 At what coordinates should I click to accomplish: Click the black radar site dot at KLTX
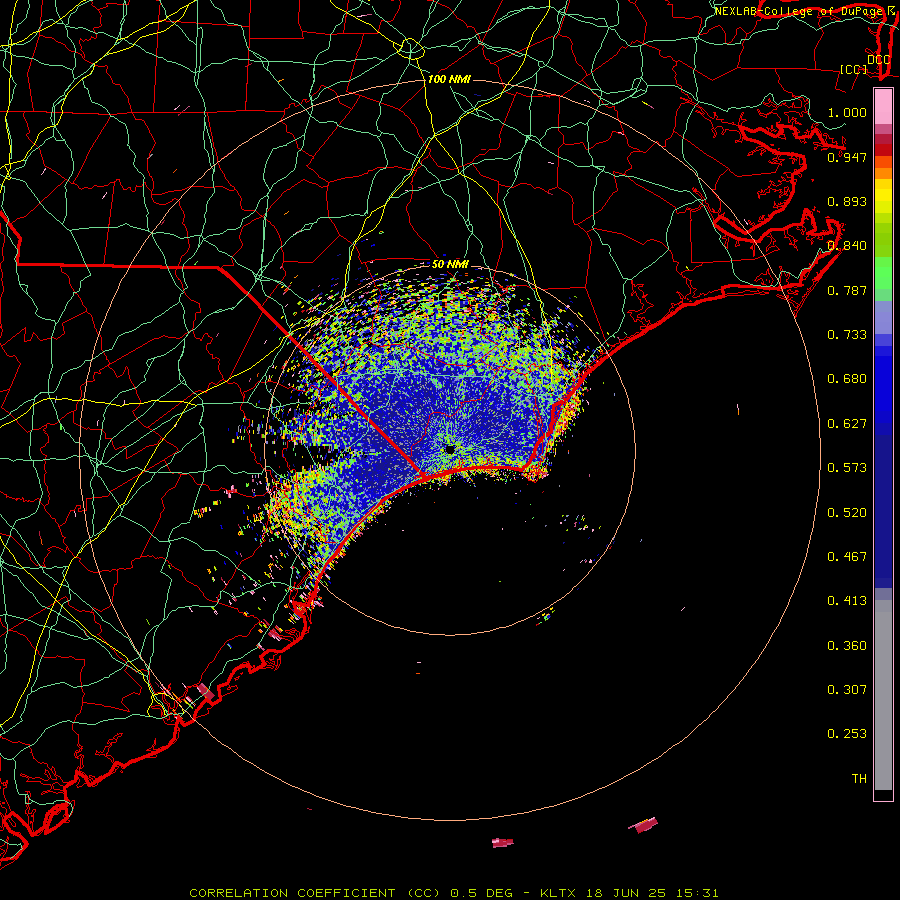pyautogui.click(x=450, y=449)
